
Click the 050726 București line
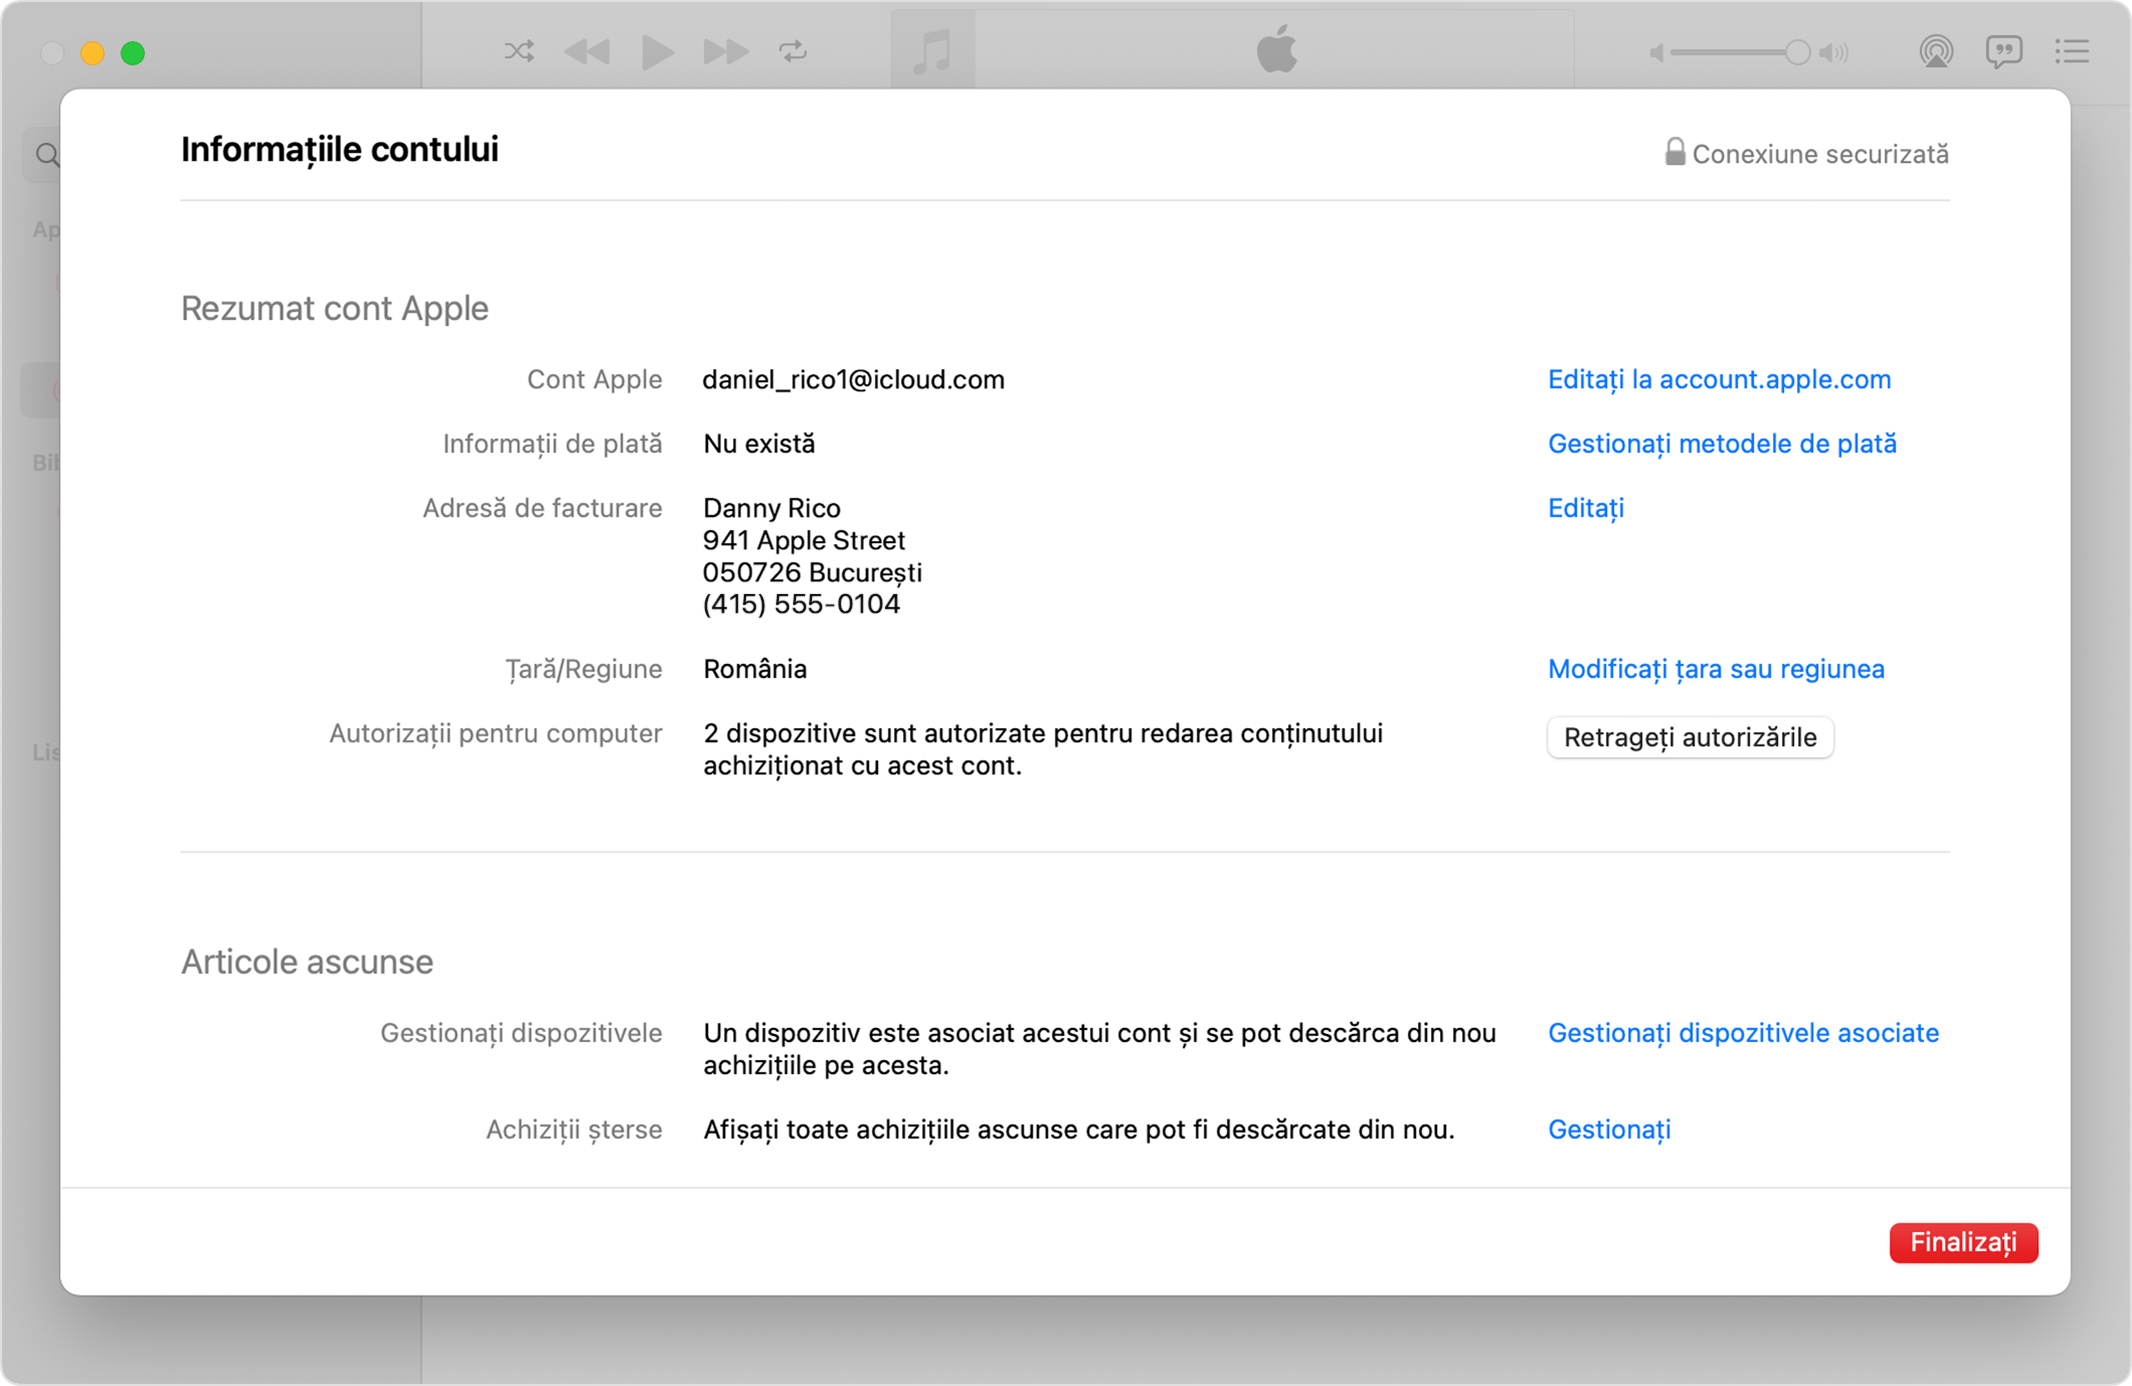coord(812,573)
